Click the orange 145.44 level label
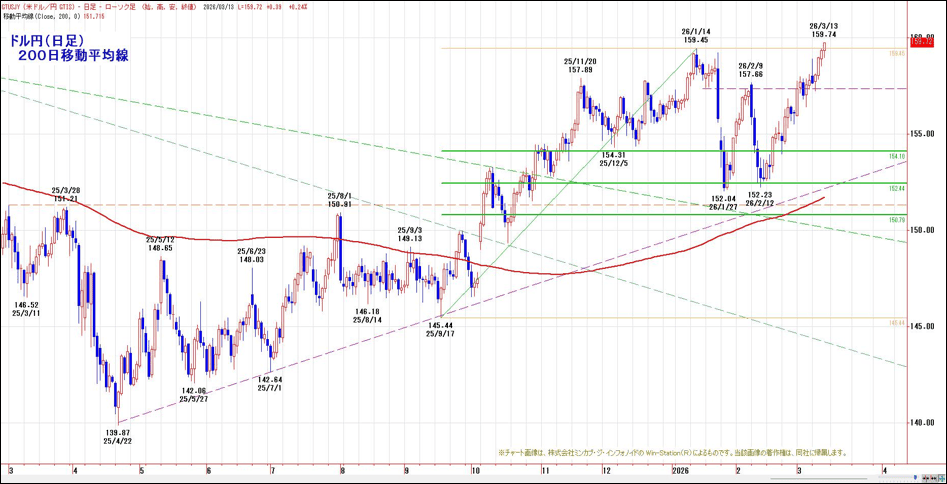The image size is (947, 484). pyautogui.click(x=896, y=323)
